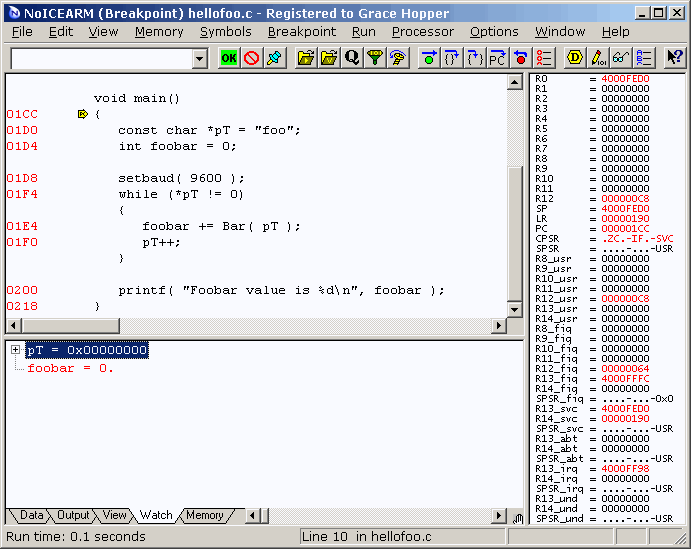Select the foobar watch entry
Image resolution: width=691 pixels, height=549 pixels.
click(71, 368)
